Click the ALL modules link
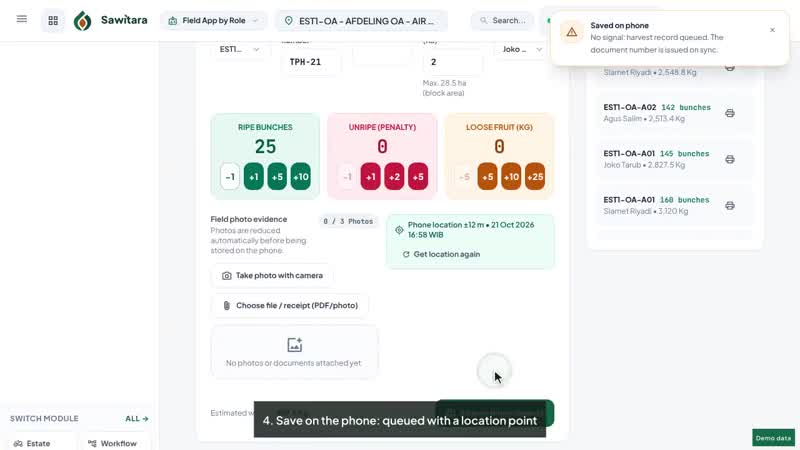The height and width of the screenshot is (450, 800). pyautogui.click(x=137, y=418)
